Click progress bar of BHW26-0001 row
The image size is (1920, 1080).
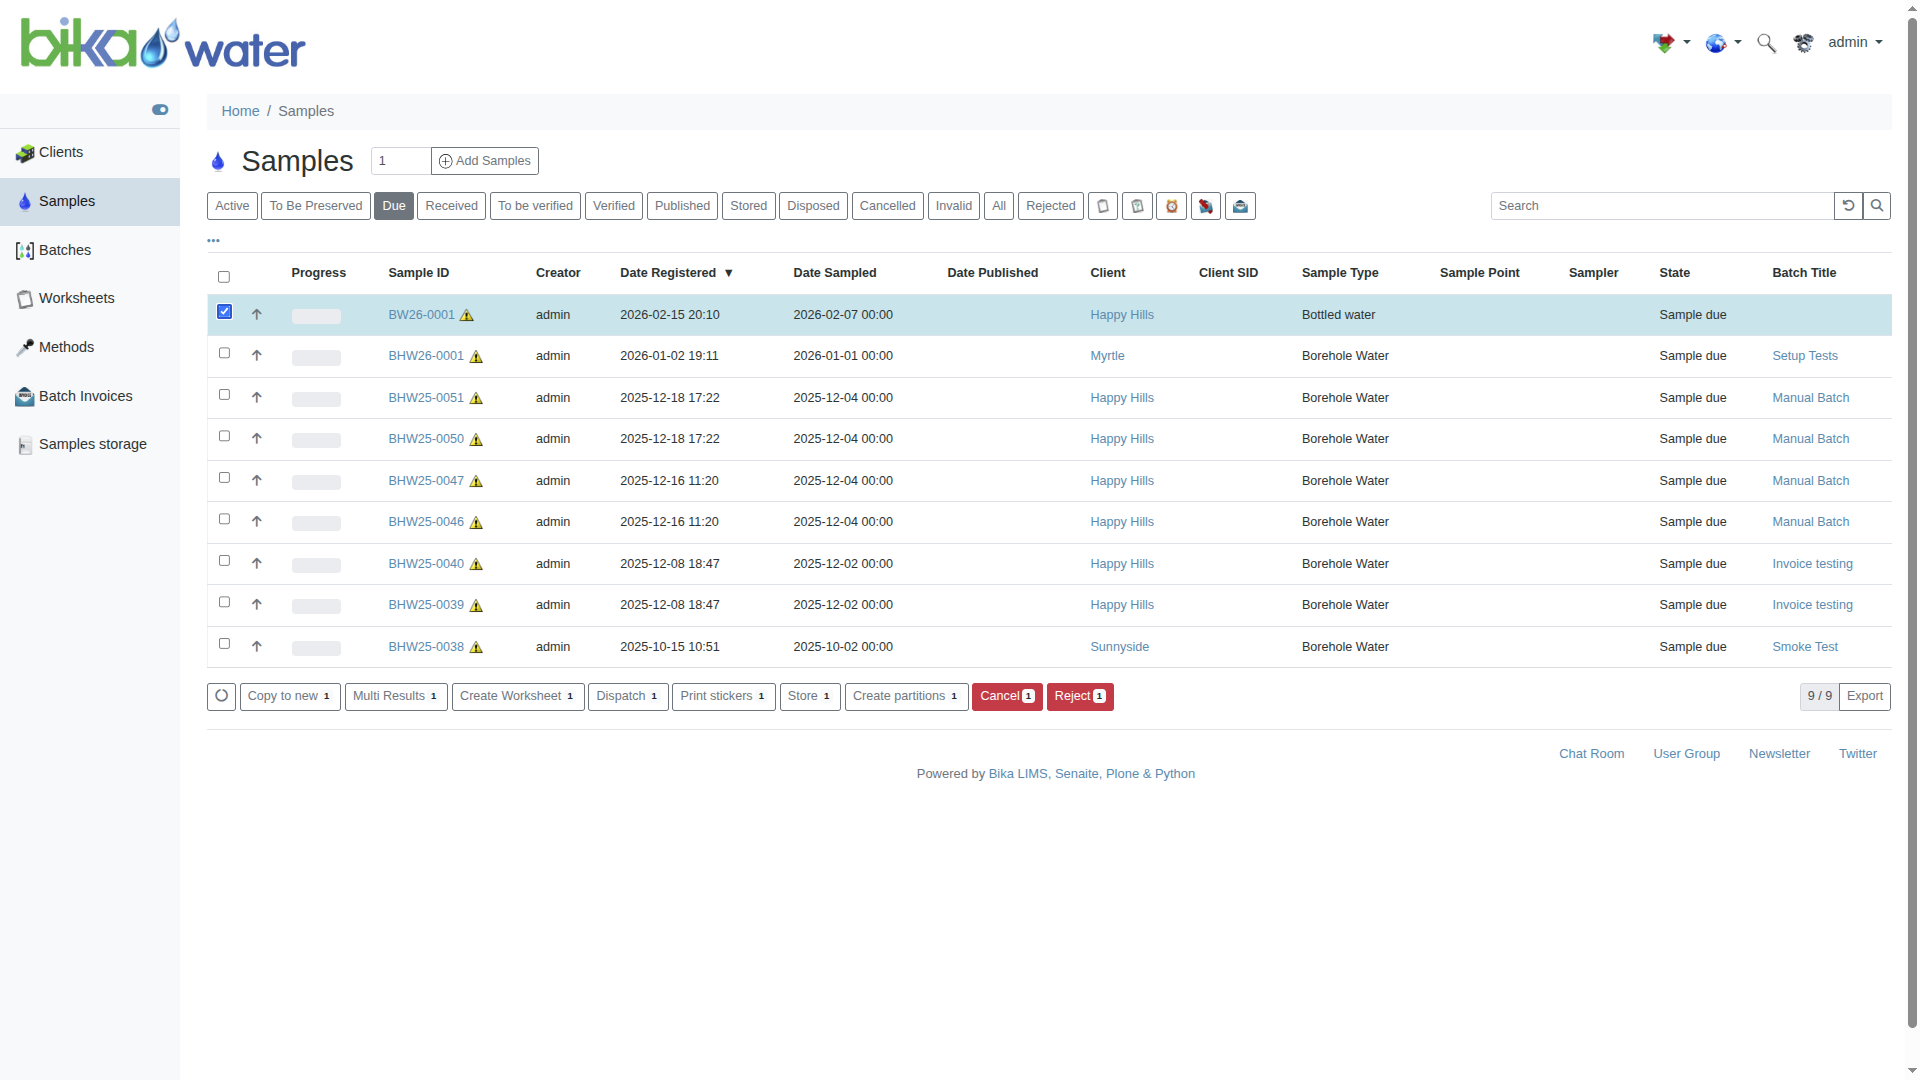pos(316,357)
